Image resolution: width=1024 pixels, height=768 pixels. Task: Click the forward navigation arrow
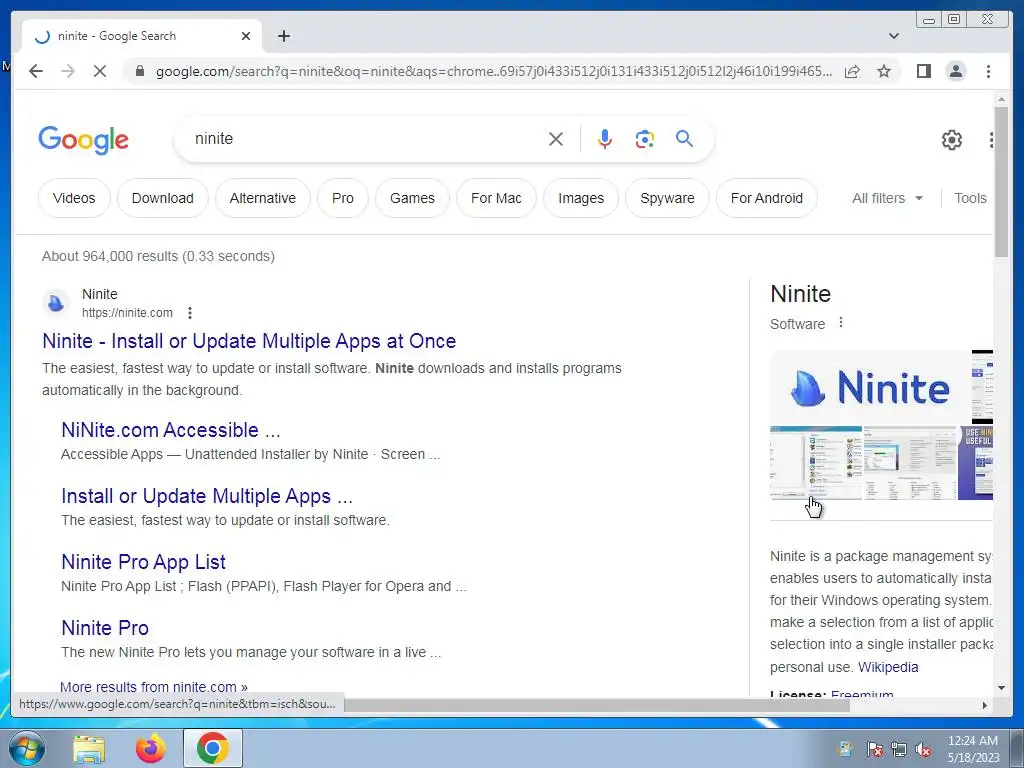click(x=68, y=71)
